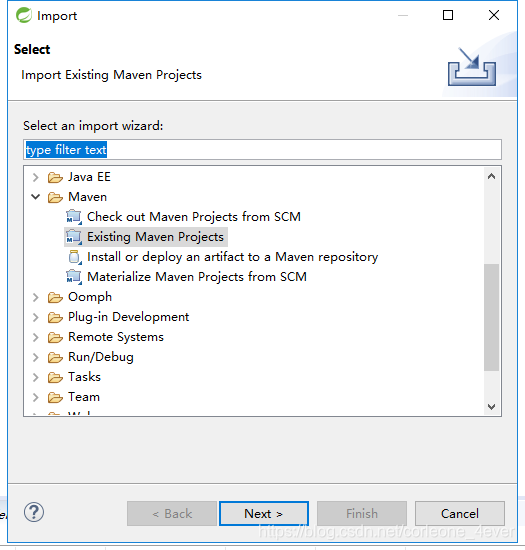Collapse the Maven category
The width and height of the screenshot is (525, 550).
click(x=35, y=197)
